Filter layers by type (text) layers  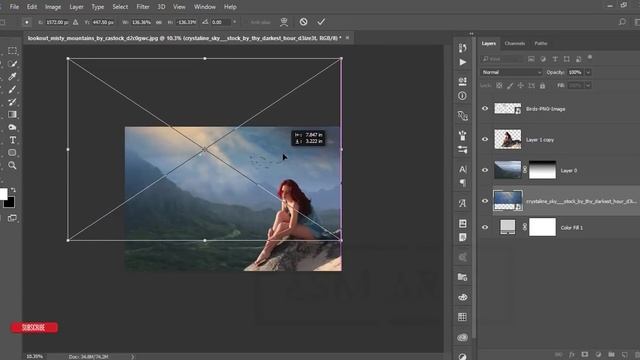(x=555, y=59)
